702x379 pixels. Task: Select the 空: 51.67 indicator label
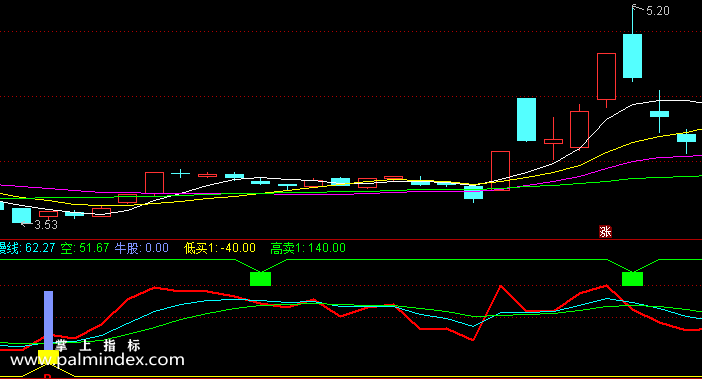click(85, 248)
